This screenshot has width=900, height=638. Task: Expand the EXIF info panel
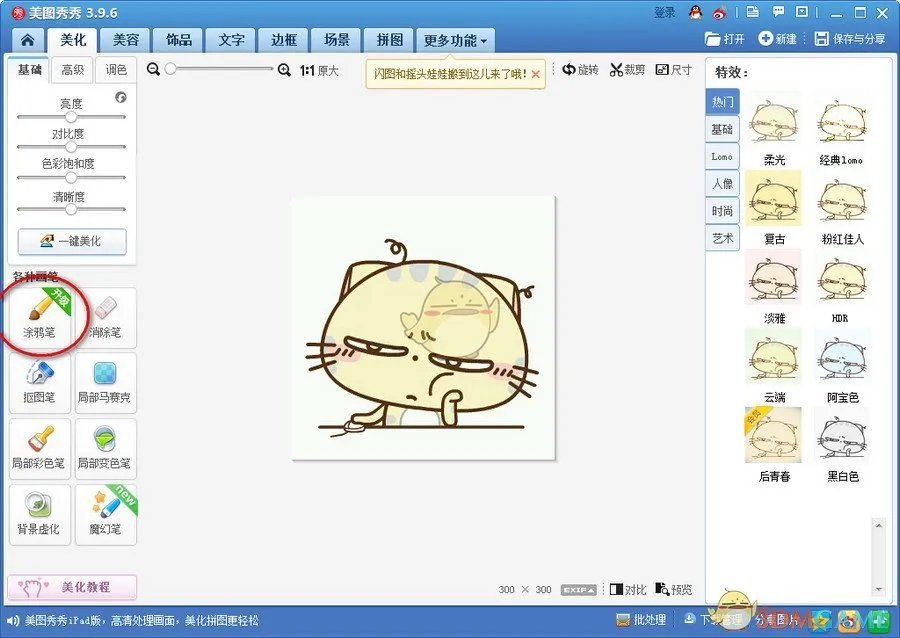tap(578, 590)
